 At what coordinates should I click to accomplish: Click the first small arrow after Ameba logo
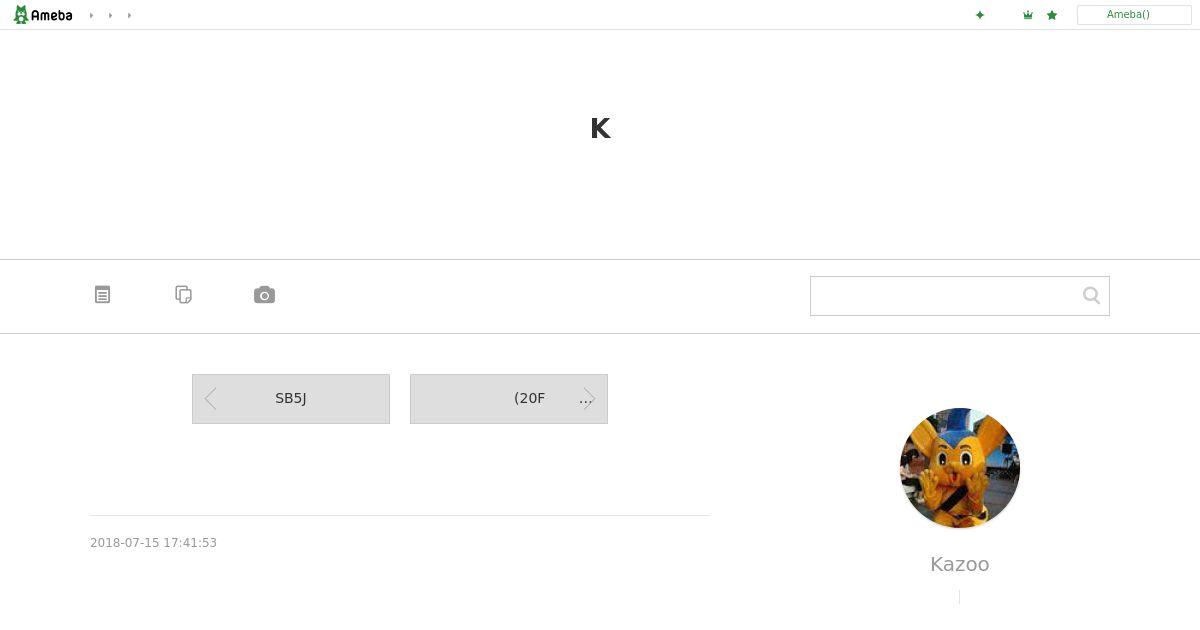click(x=91, y=15)
